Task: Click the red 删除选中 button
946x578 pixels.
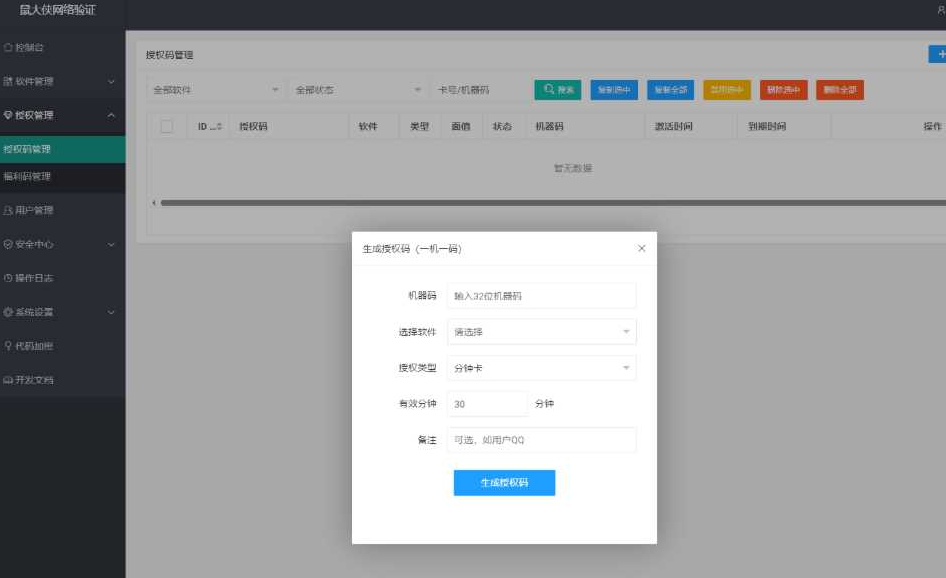Action: [784, 90]
